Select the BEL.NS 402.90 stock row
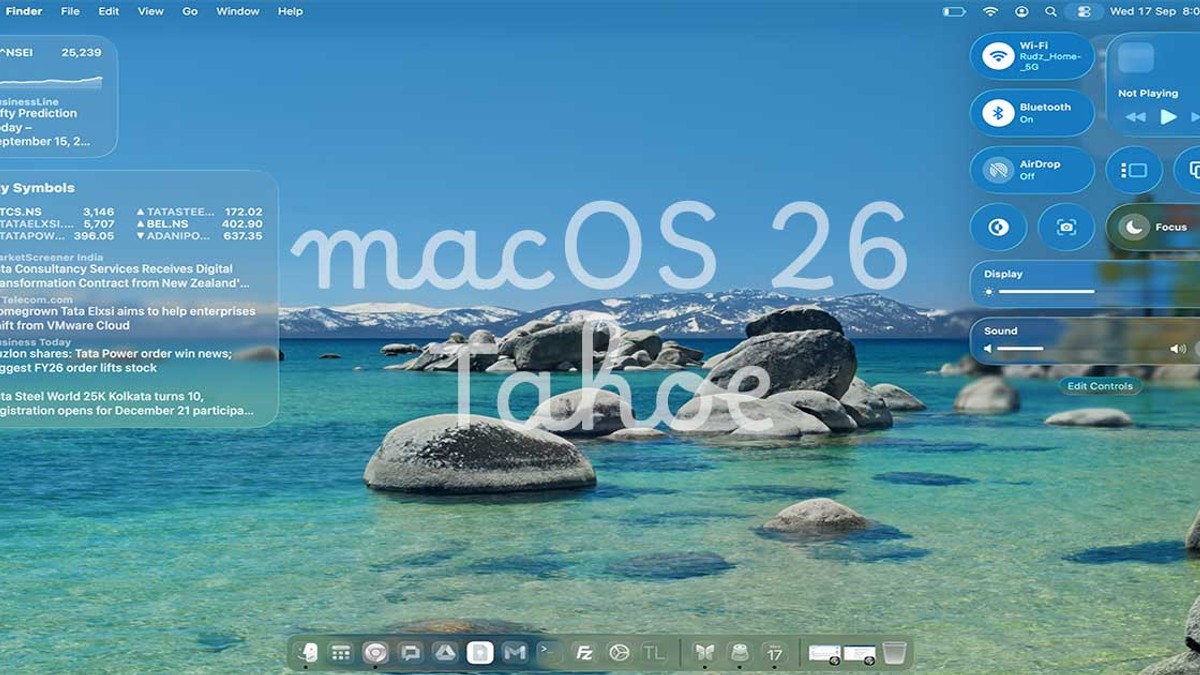The height and width of the screenshot is (675, 1200). (x=199, y=224)
